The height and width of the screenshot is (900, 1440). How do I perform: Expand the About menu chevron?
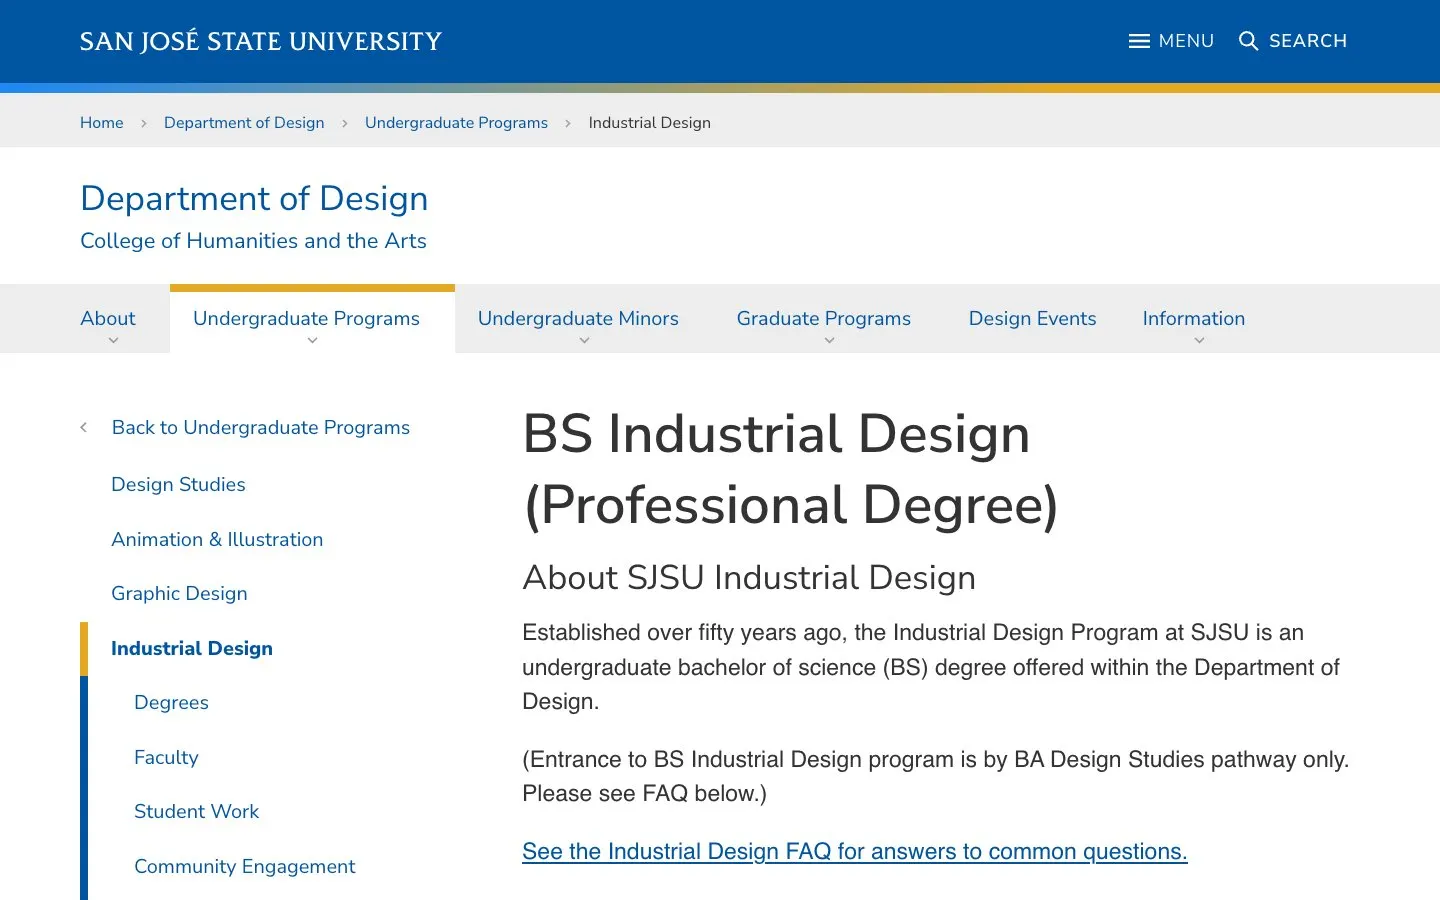113,341
